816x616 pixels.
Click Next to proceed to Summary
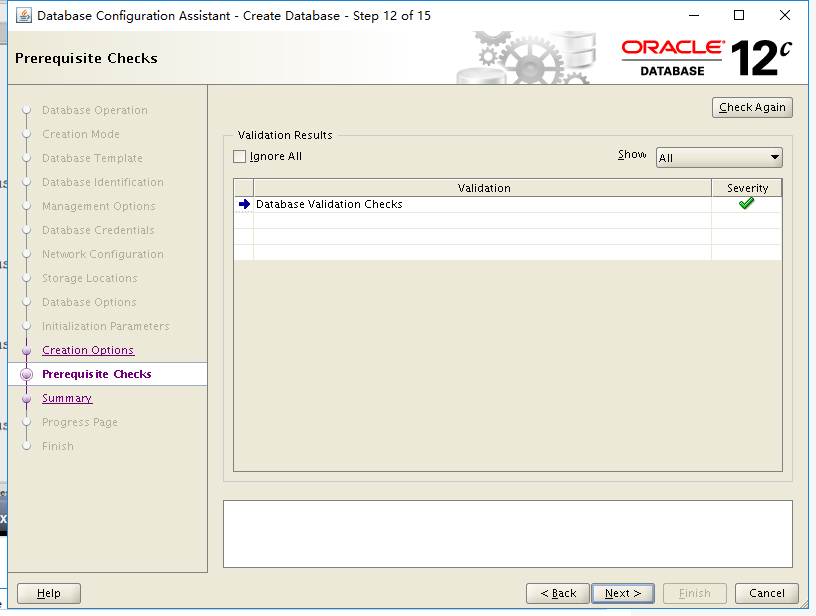click(x=622, y=592)
